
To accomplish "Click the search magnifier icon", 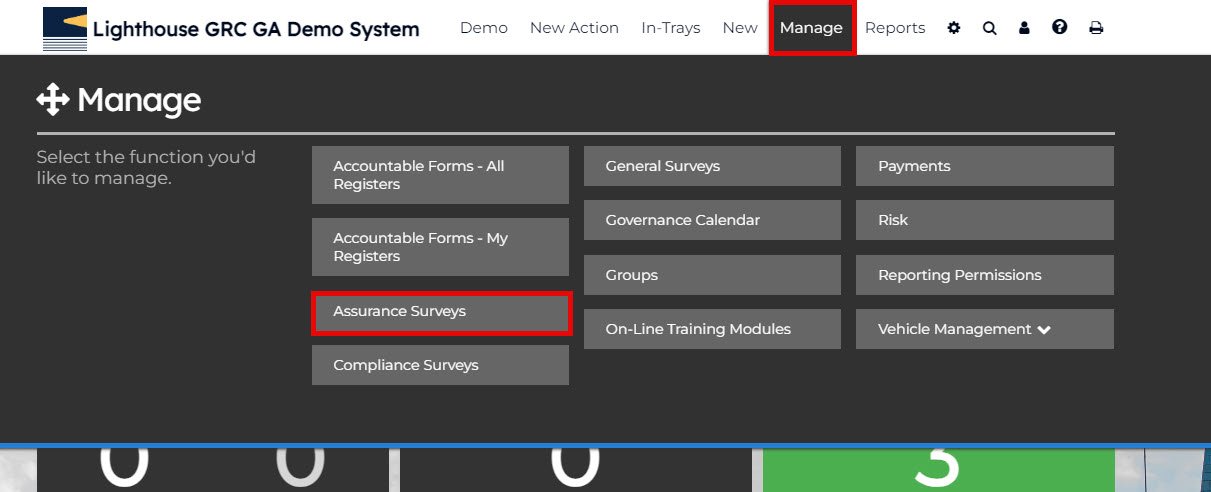I will (x=989, y=28).
